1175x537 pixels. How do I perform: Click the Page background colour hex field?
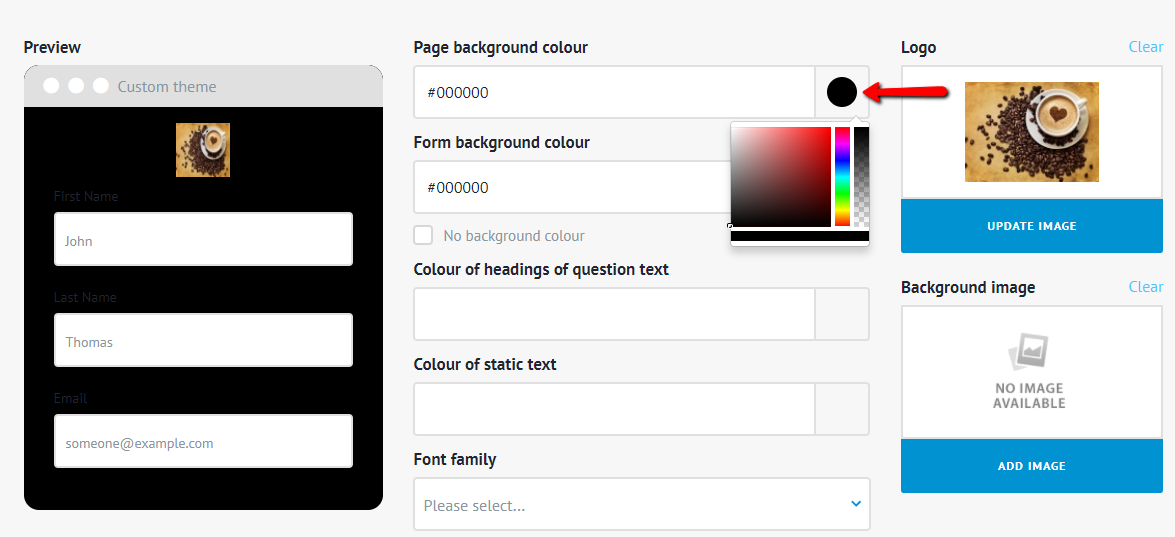614,92
